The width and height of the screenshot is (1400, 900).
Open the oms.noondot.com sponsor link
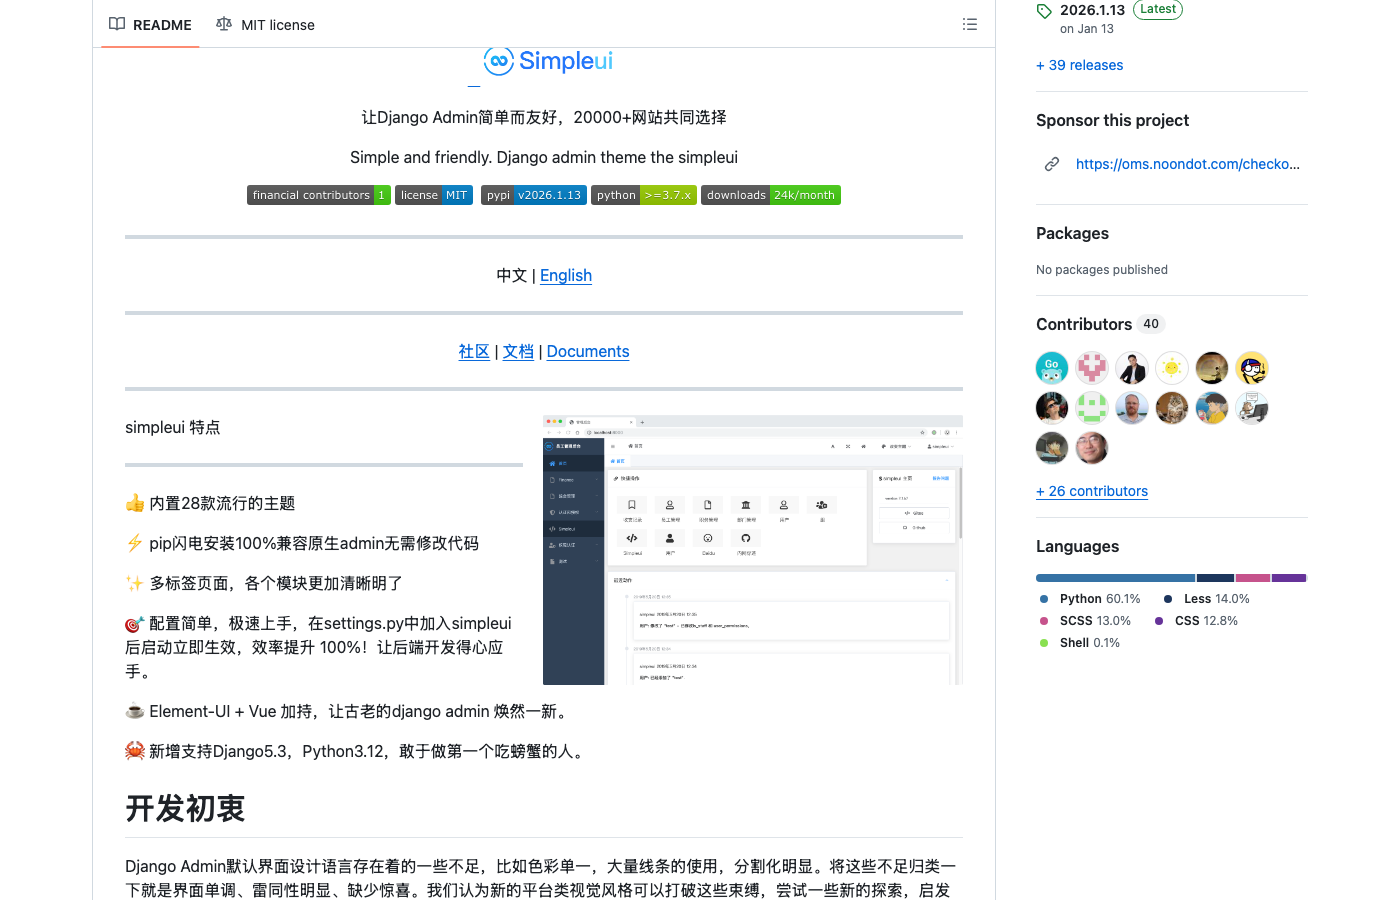[1188, 164]
